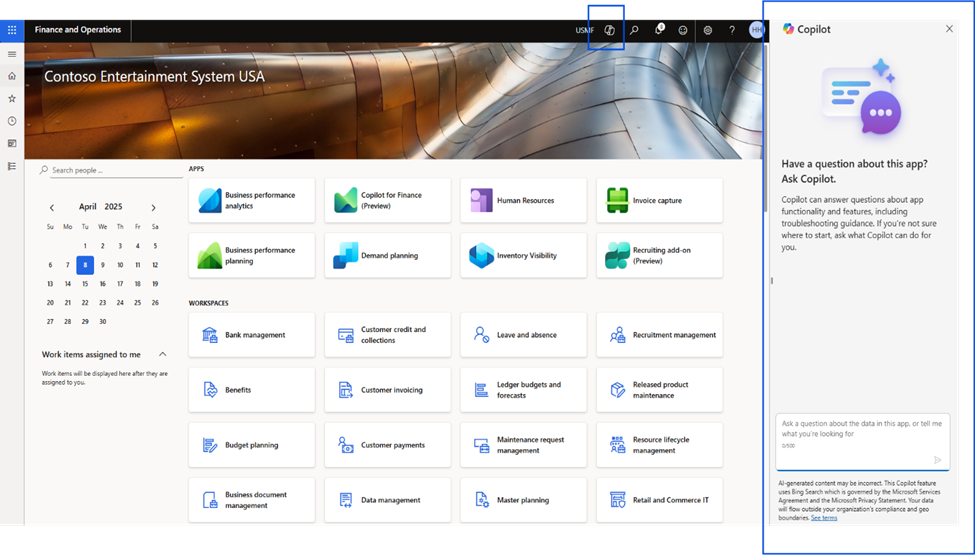
Task: Open the Benefits workspace
Action: point(252,390)
